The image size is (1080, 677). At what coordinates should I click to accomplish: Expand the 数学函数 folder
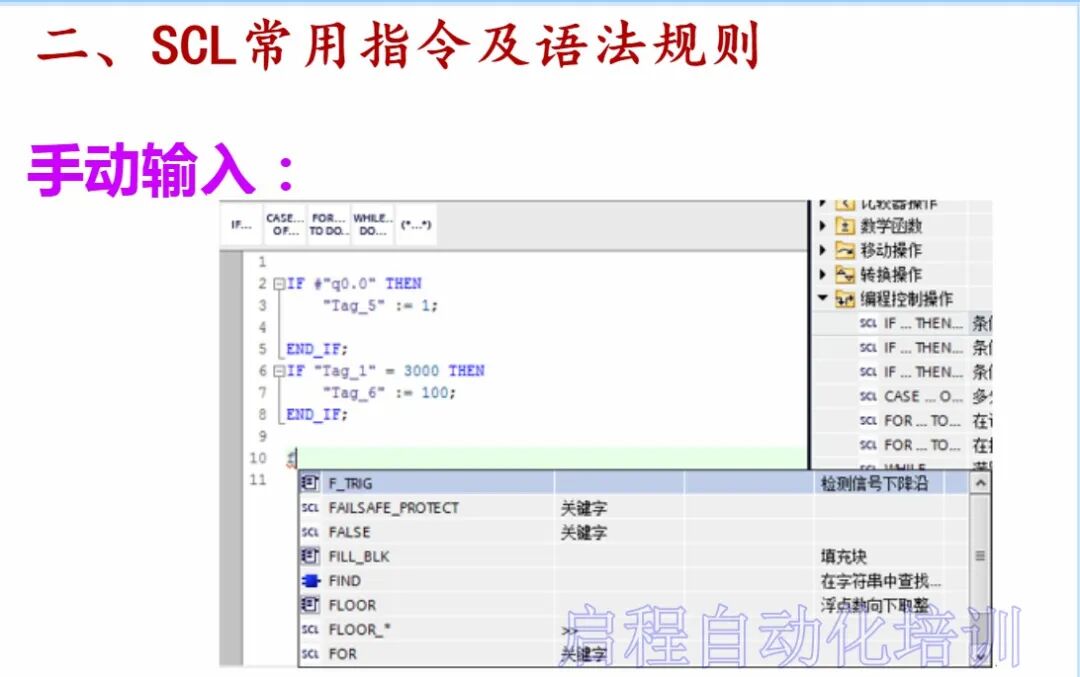tap(822, 226)
